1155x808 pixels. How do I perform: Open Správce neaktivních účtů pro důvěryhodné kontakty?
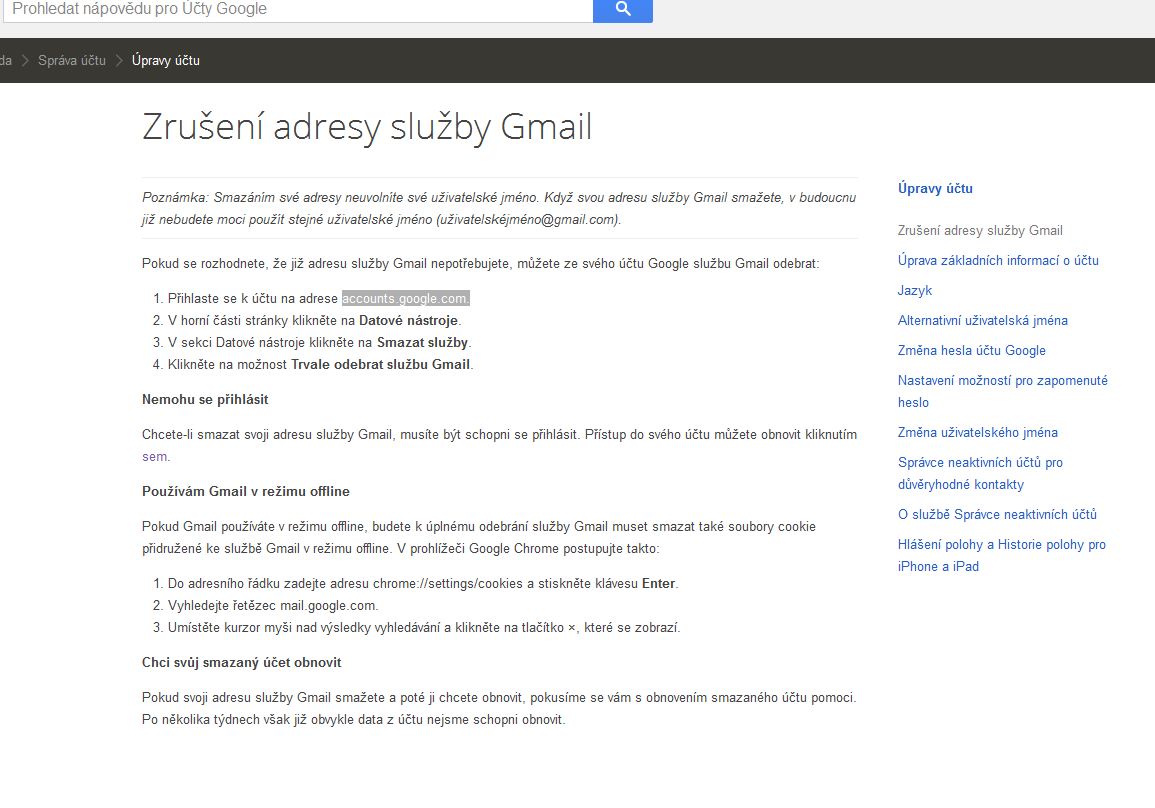tap(980, 473)
